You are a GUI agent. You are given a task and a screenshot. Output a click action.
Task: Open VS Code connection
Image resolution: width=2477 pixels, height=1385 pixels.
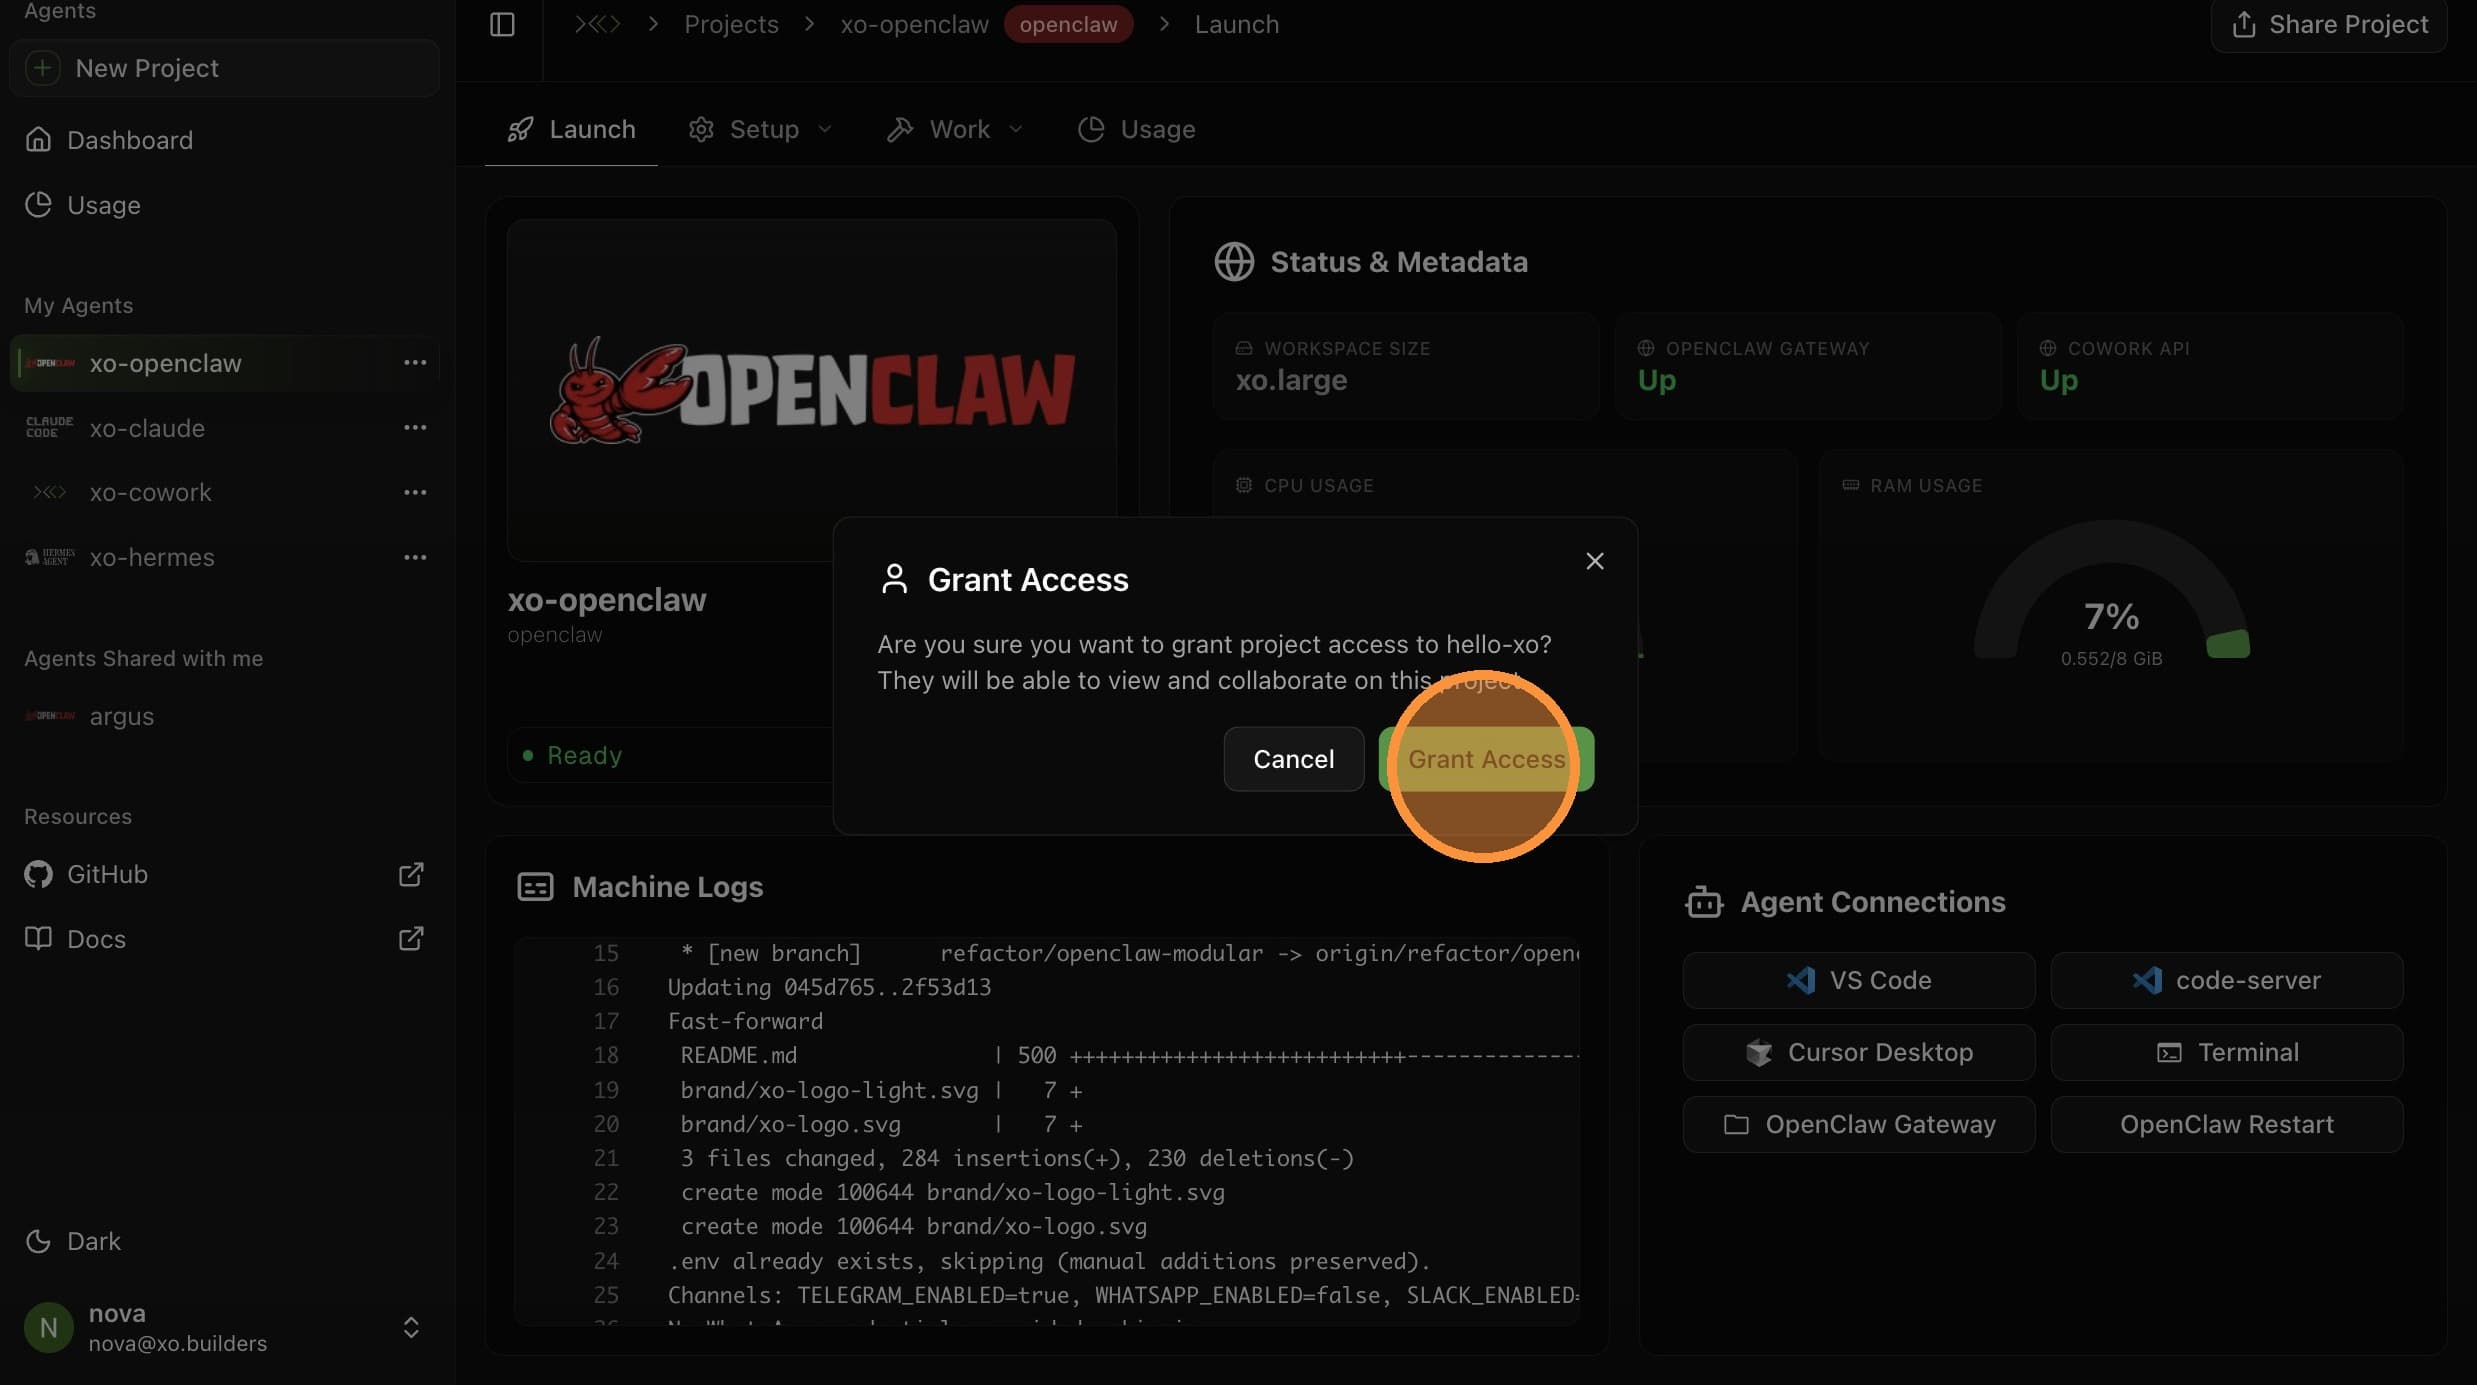pyautogui.click(x=1859, y=980)
